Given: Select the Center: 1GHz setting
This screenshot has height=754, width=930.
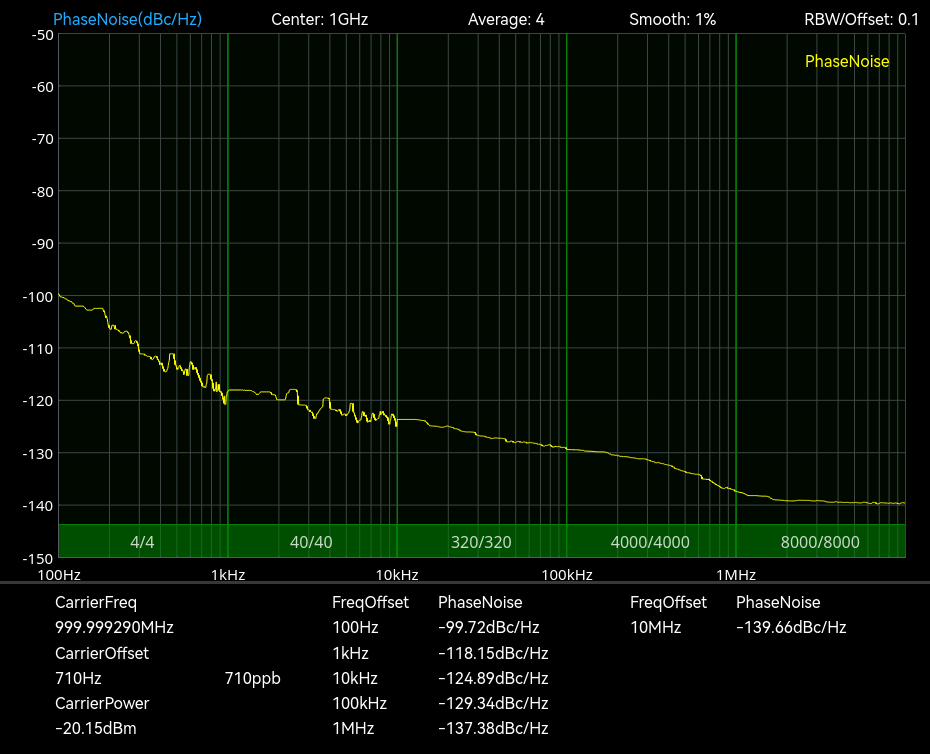Looking at the screenshot, I should pyautogui.click(x=320, y=20).
